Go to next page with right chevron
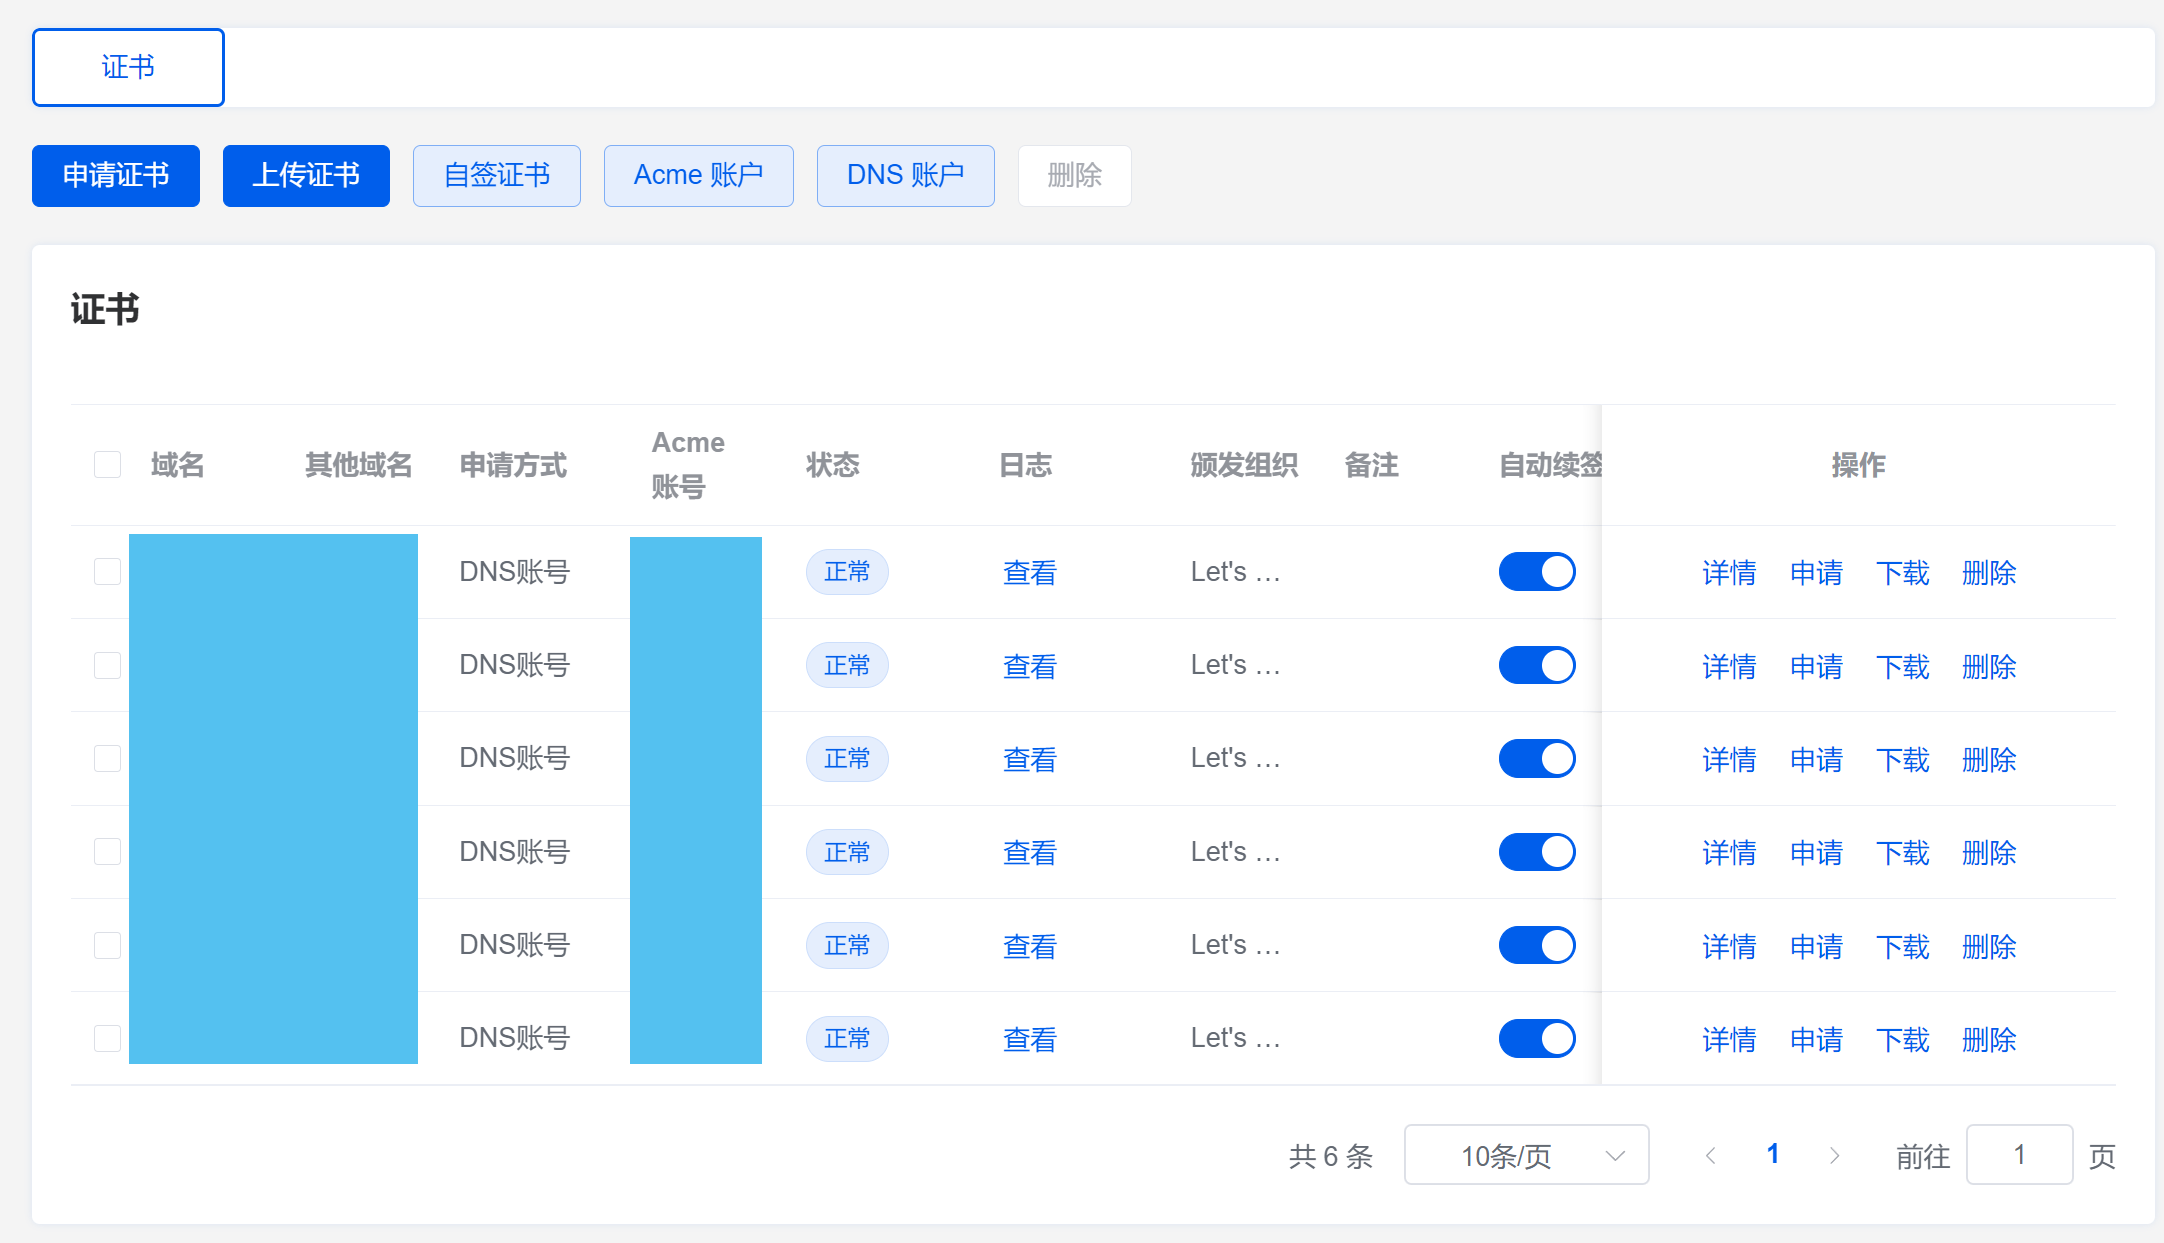Image resolution: width=2164 pixels, height=1243 pixels. 1834,1156
